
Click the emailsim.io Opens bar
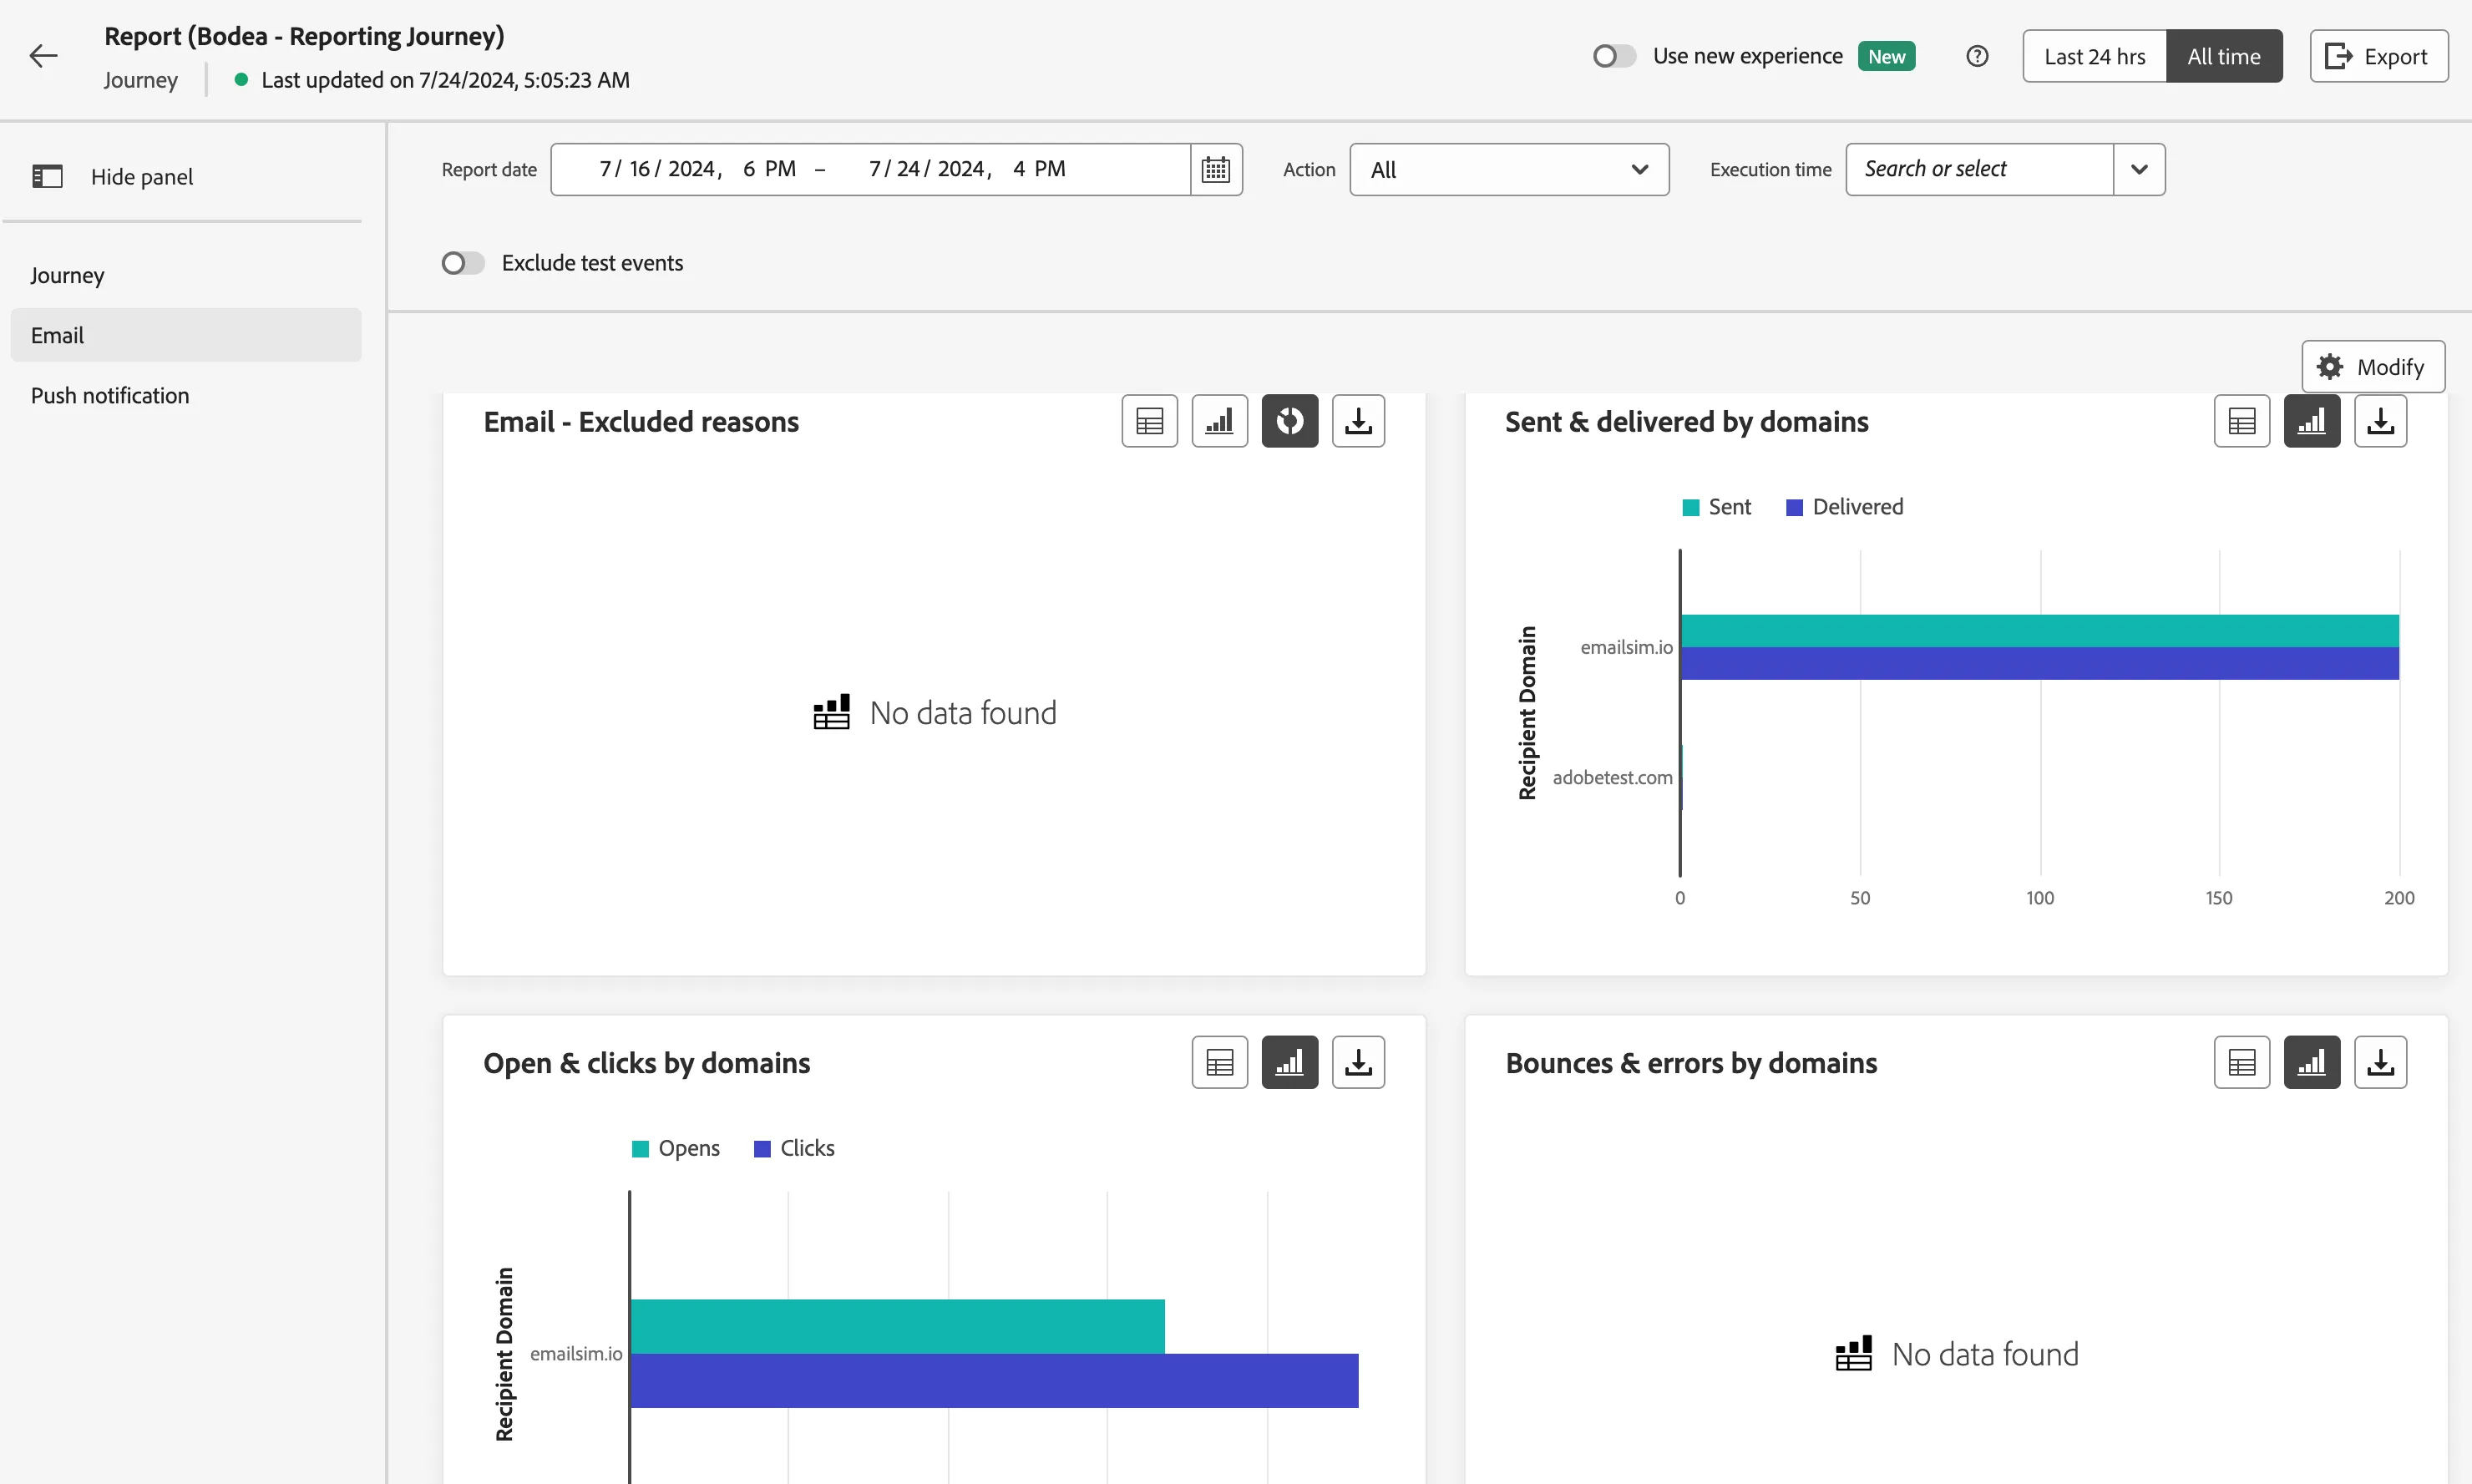(897, 1326)
